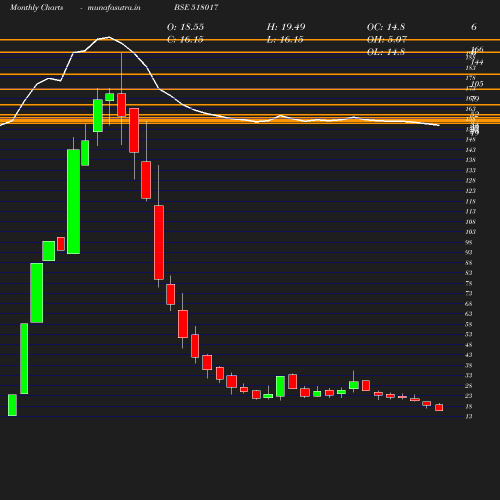This screenshot has height=500, width=500.
Task: Click the 'Monthly Charts' title text
Action: (x=37, y=7)
